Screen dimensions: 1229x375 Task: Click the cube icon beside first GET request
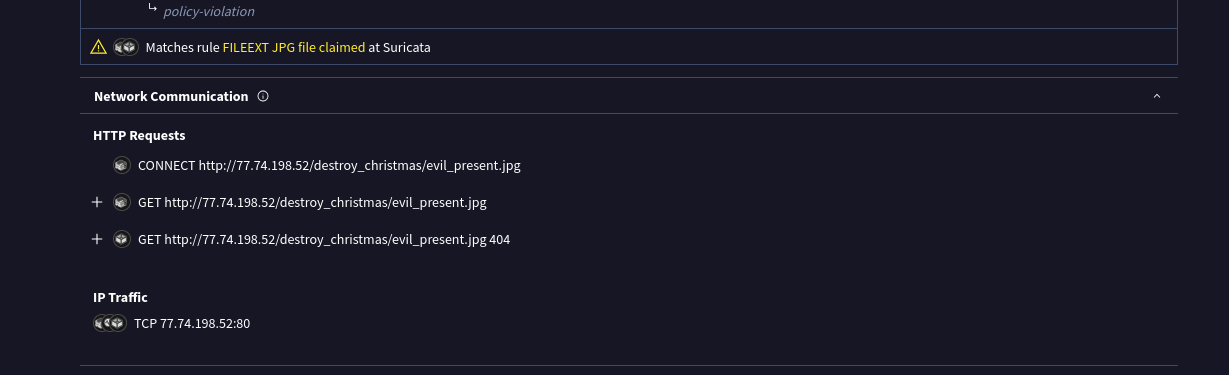click(122, 202)
